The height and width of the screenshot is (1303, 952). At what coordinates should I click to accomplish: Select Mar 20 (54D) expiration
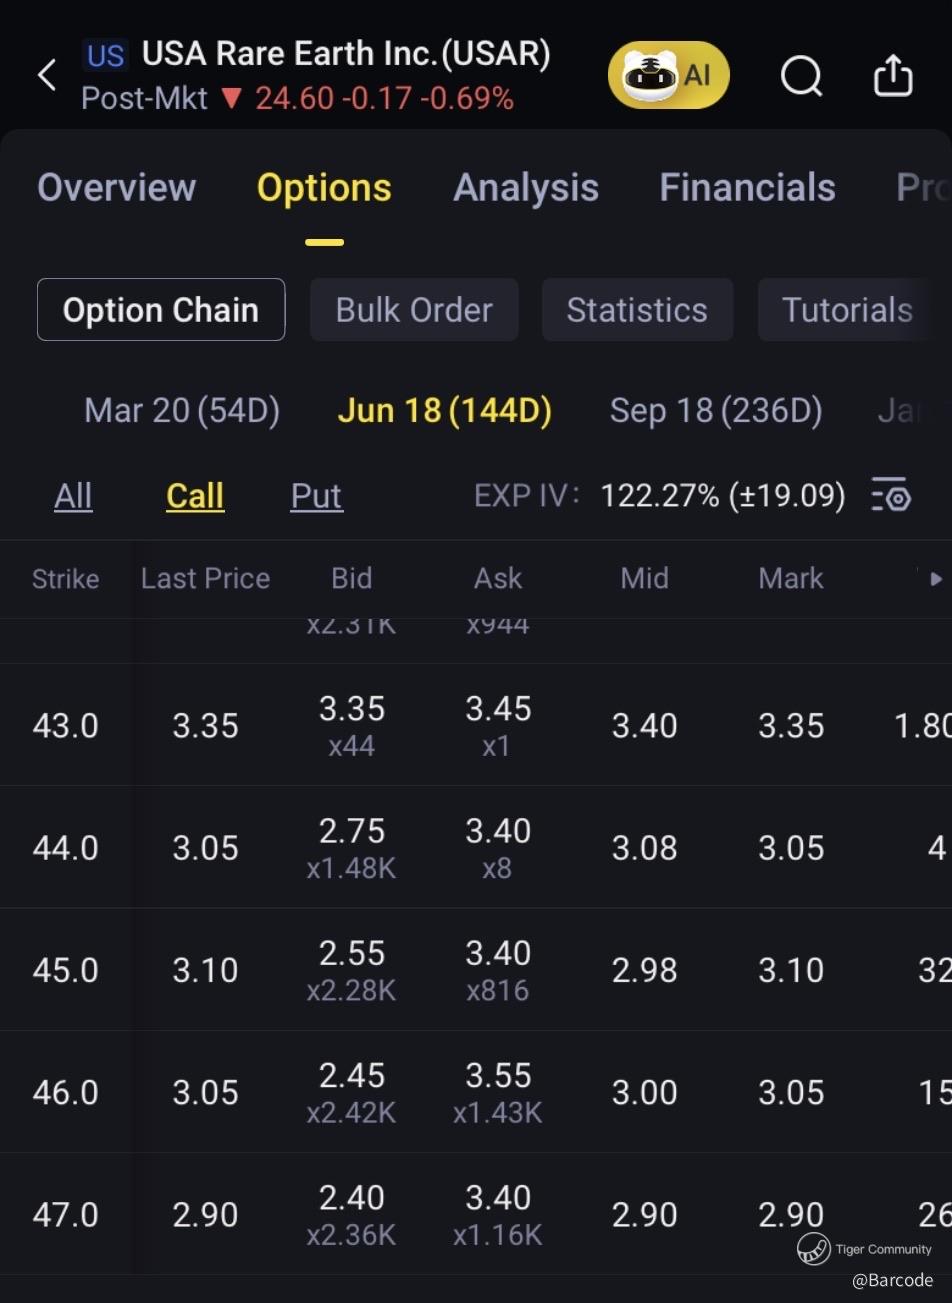click(182, 410)
